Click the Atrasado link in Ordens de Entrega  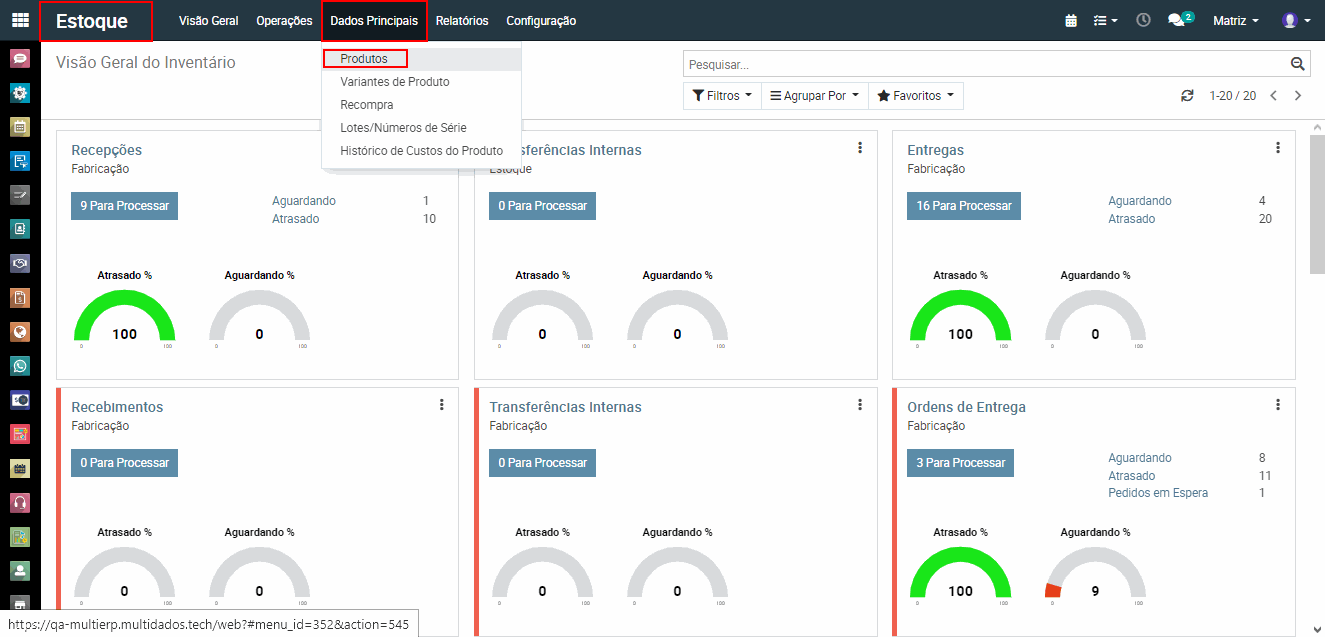pyautogui.click(x=1131, y=476)
